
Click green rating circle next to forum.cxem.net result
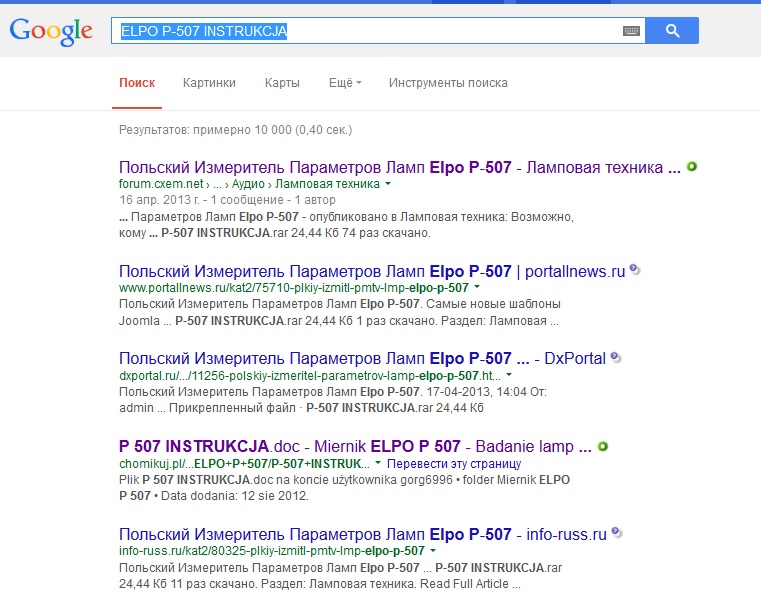click(692, 167)
